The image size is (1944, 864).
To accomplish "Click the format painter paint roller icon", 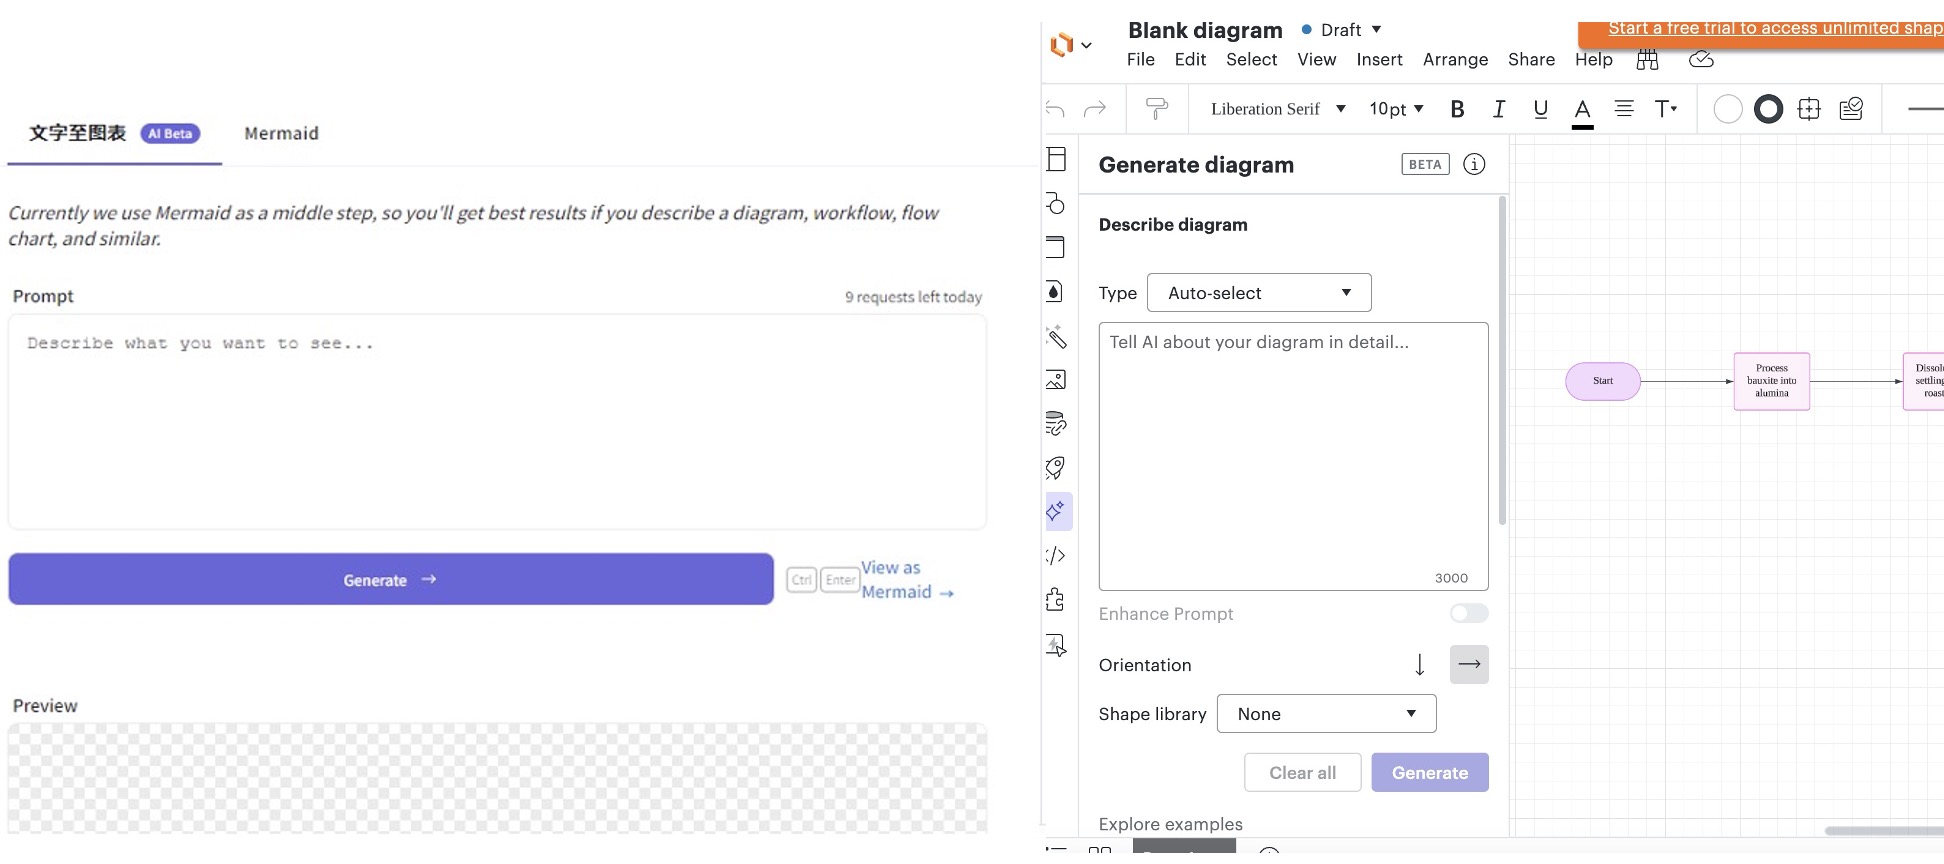I will (x=1156, y=109).
